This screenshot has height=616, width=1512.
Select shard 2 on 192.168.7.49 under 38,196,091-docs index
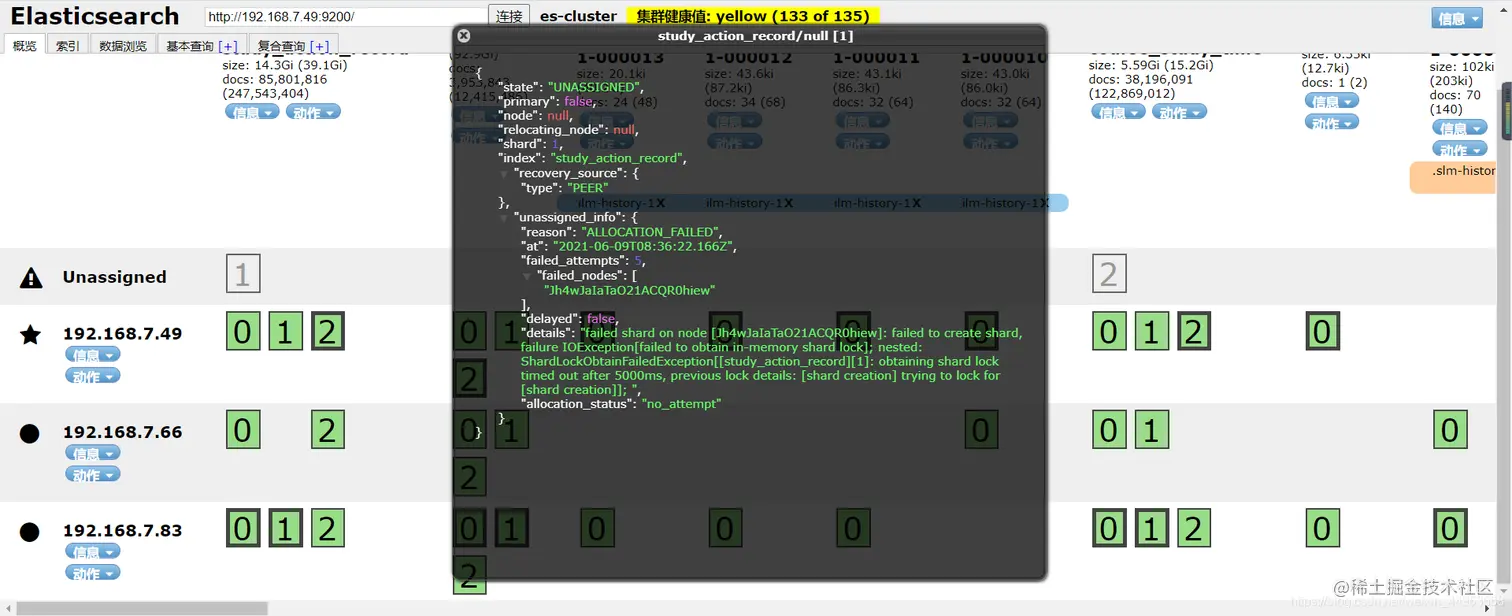[1193, 331]
